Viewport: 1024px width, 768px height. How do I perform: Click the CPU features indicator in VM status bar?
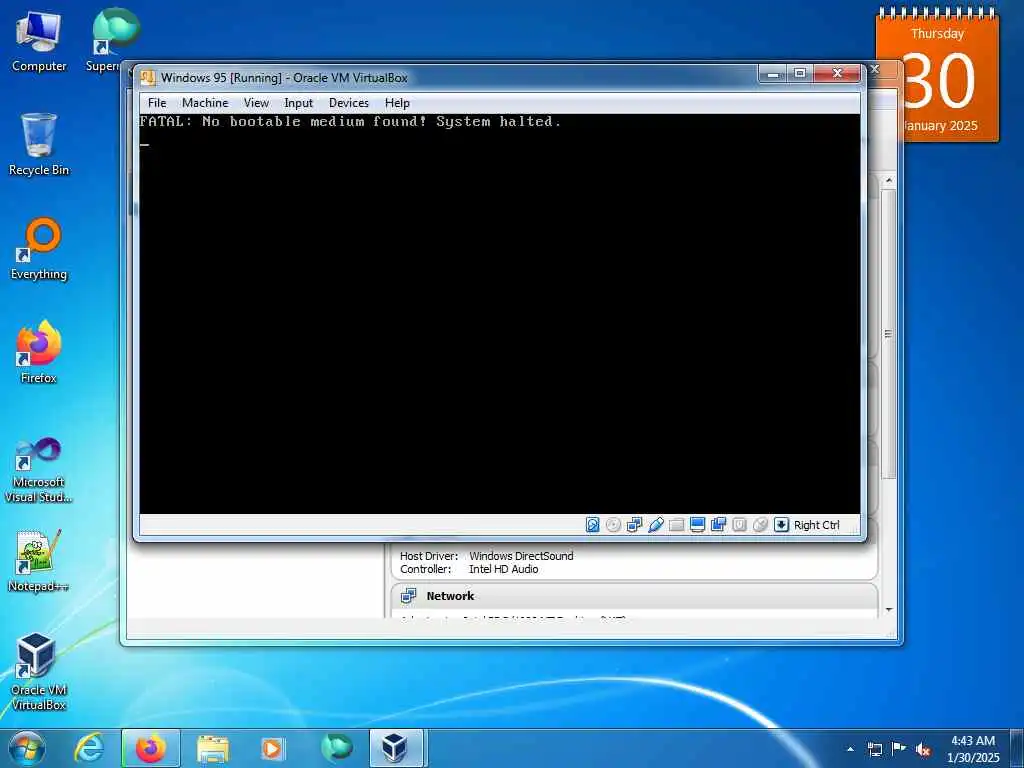[739, 525]
